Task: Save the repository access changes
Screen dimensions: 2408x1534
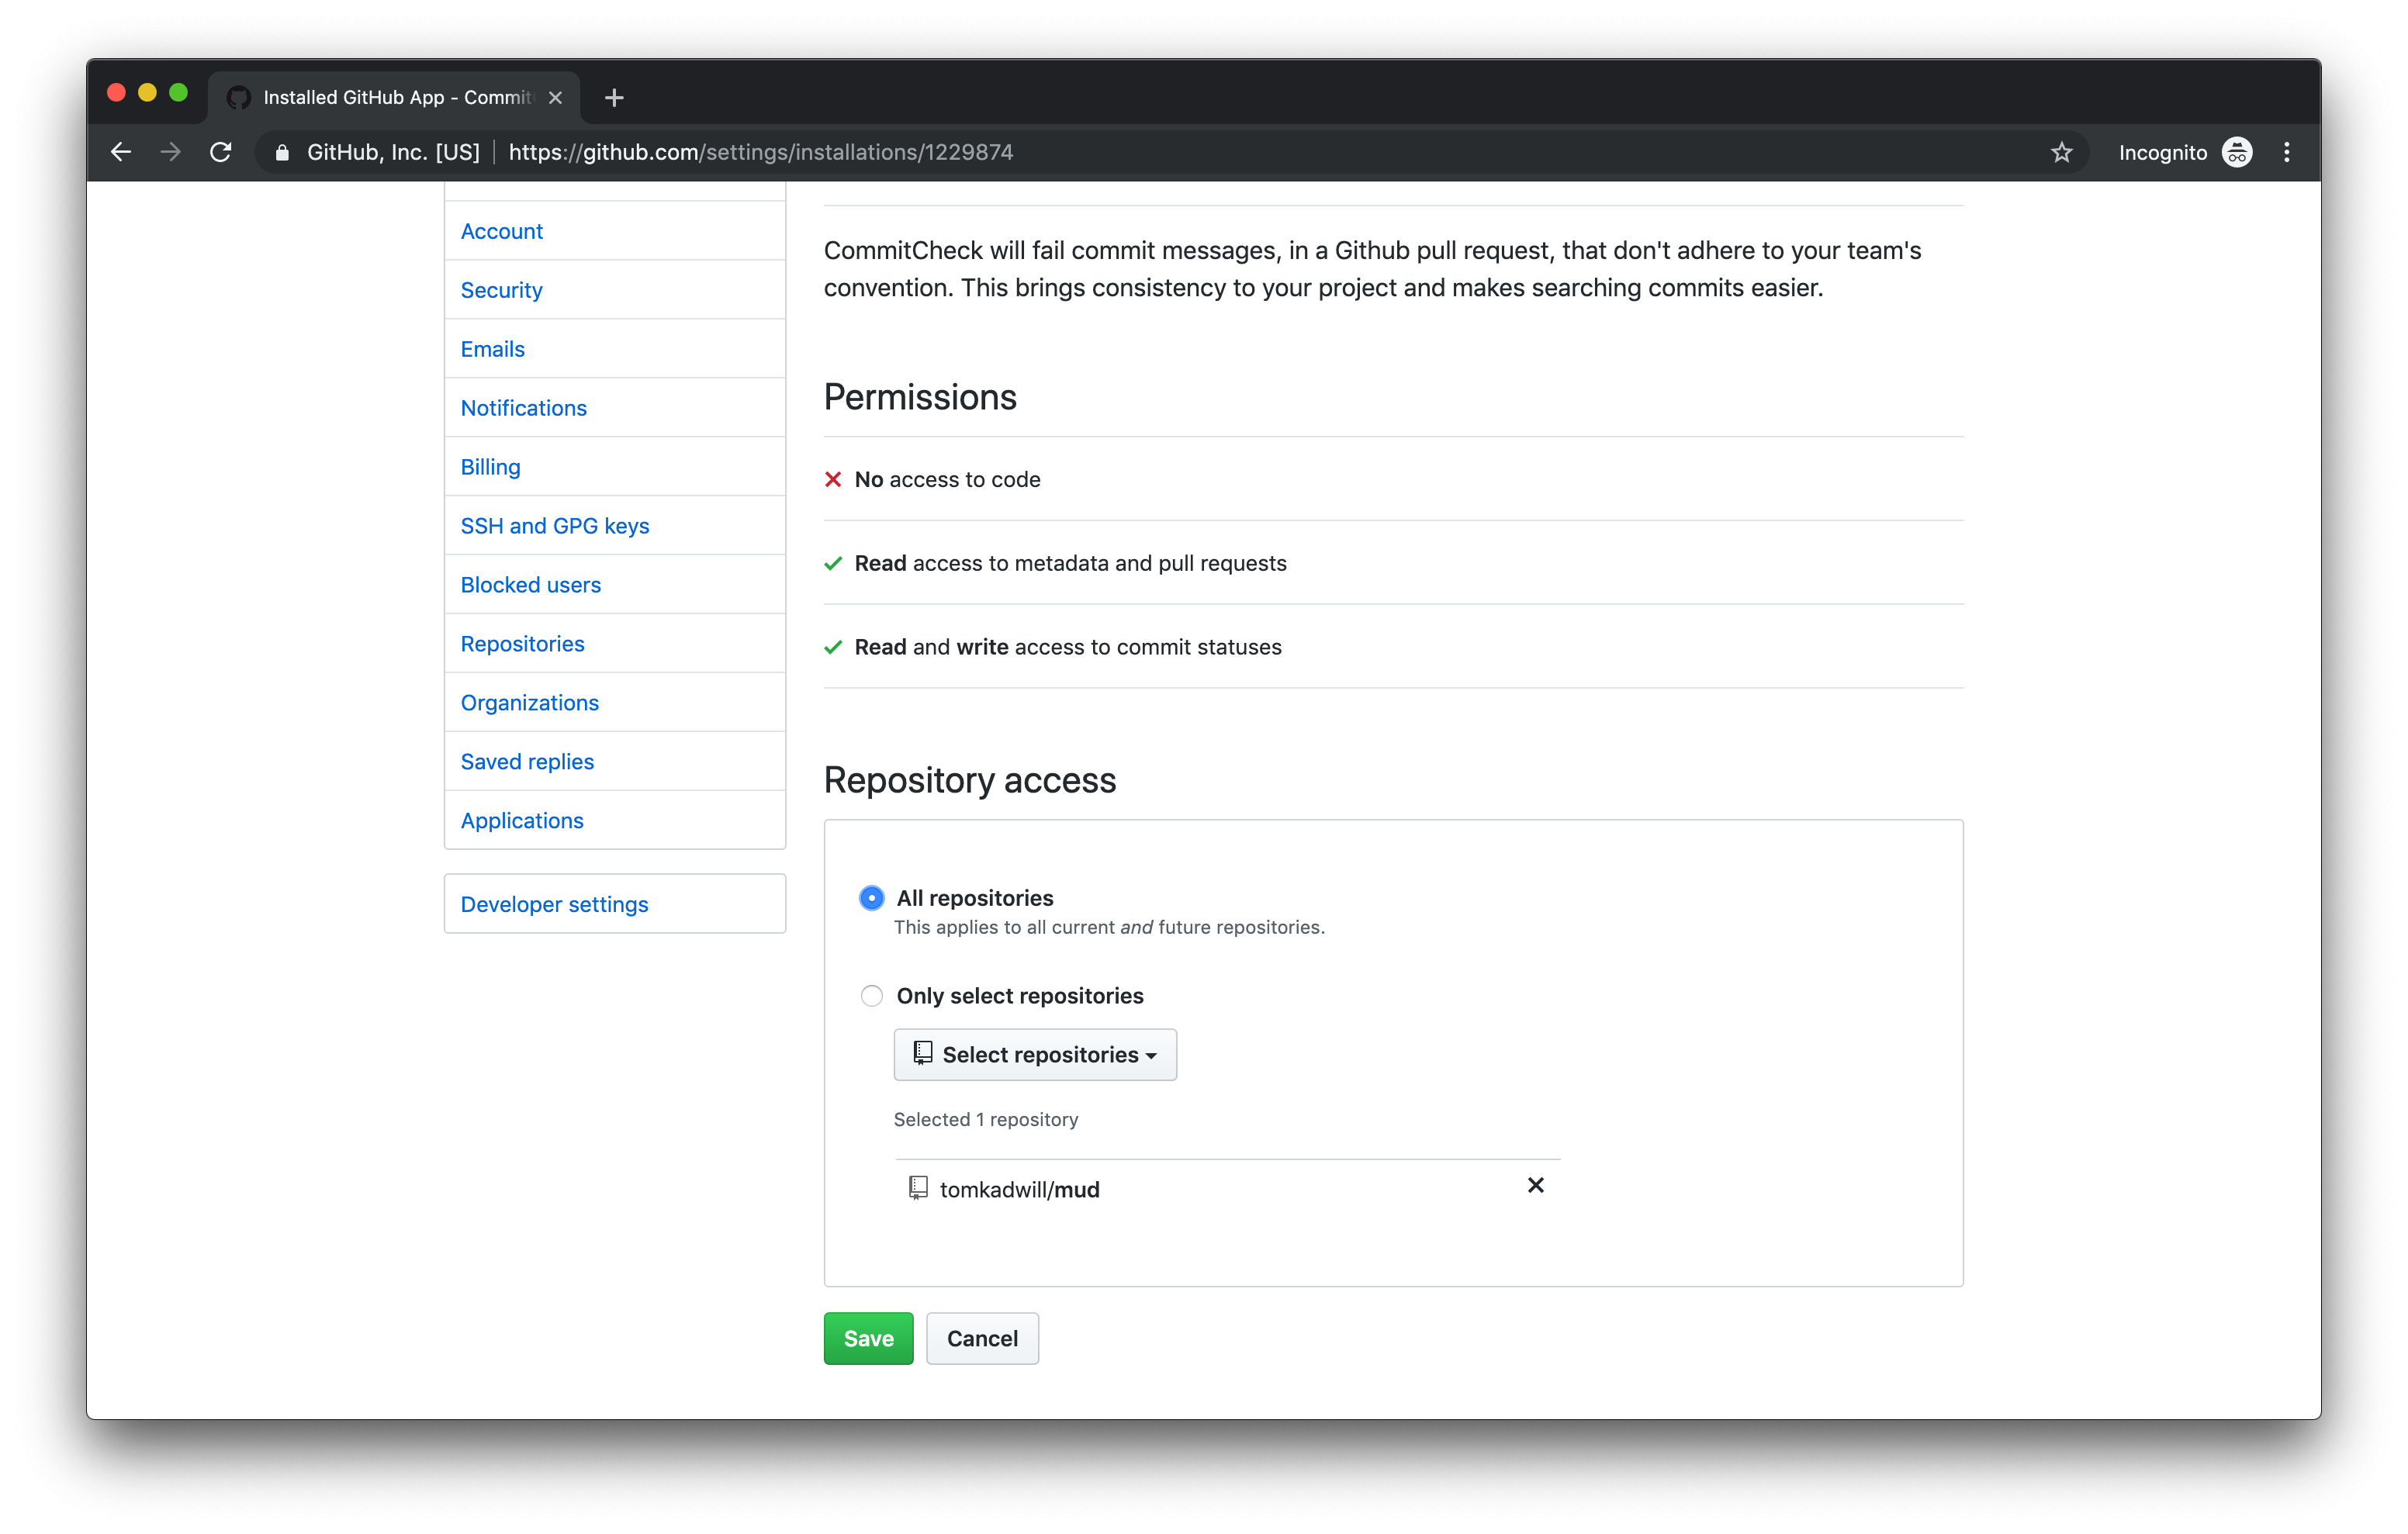Action: pos(868,1338)
